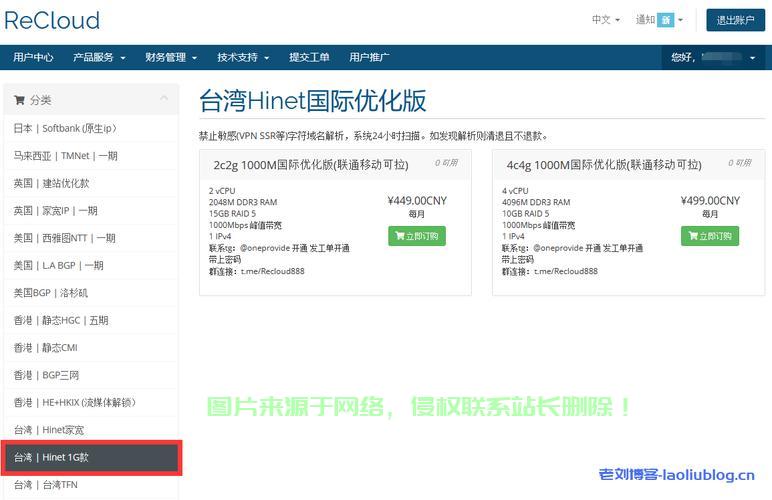Click the 4c4g 1000M国际优化版 plan title
The image size is (772, 500).
pos(604,165)
